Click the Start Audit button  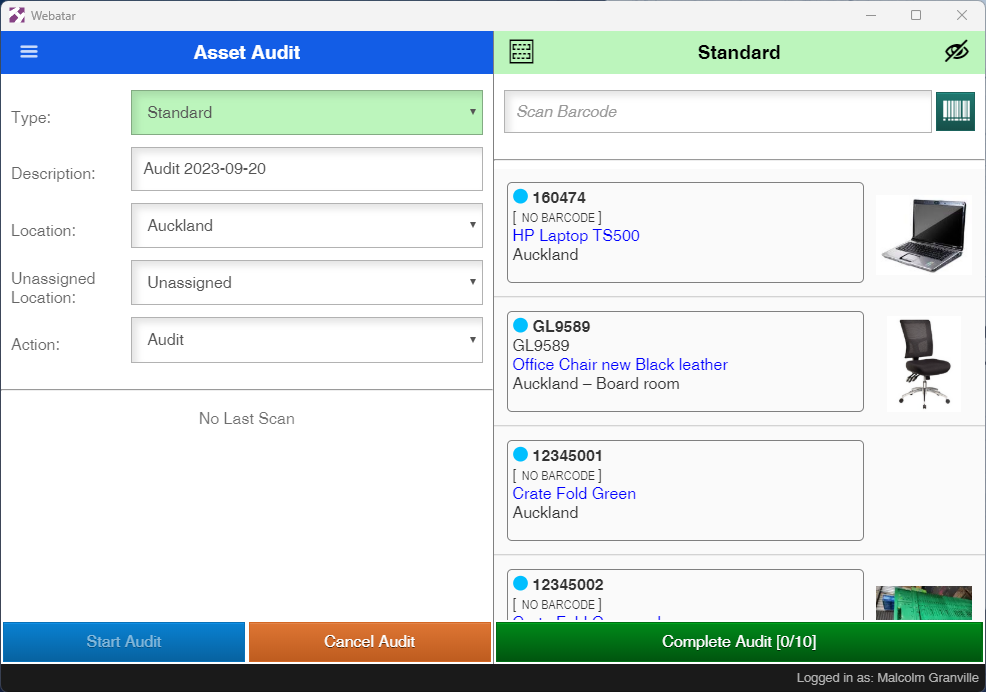124,642
